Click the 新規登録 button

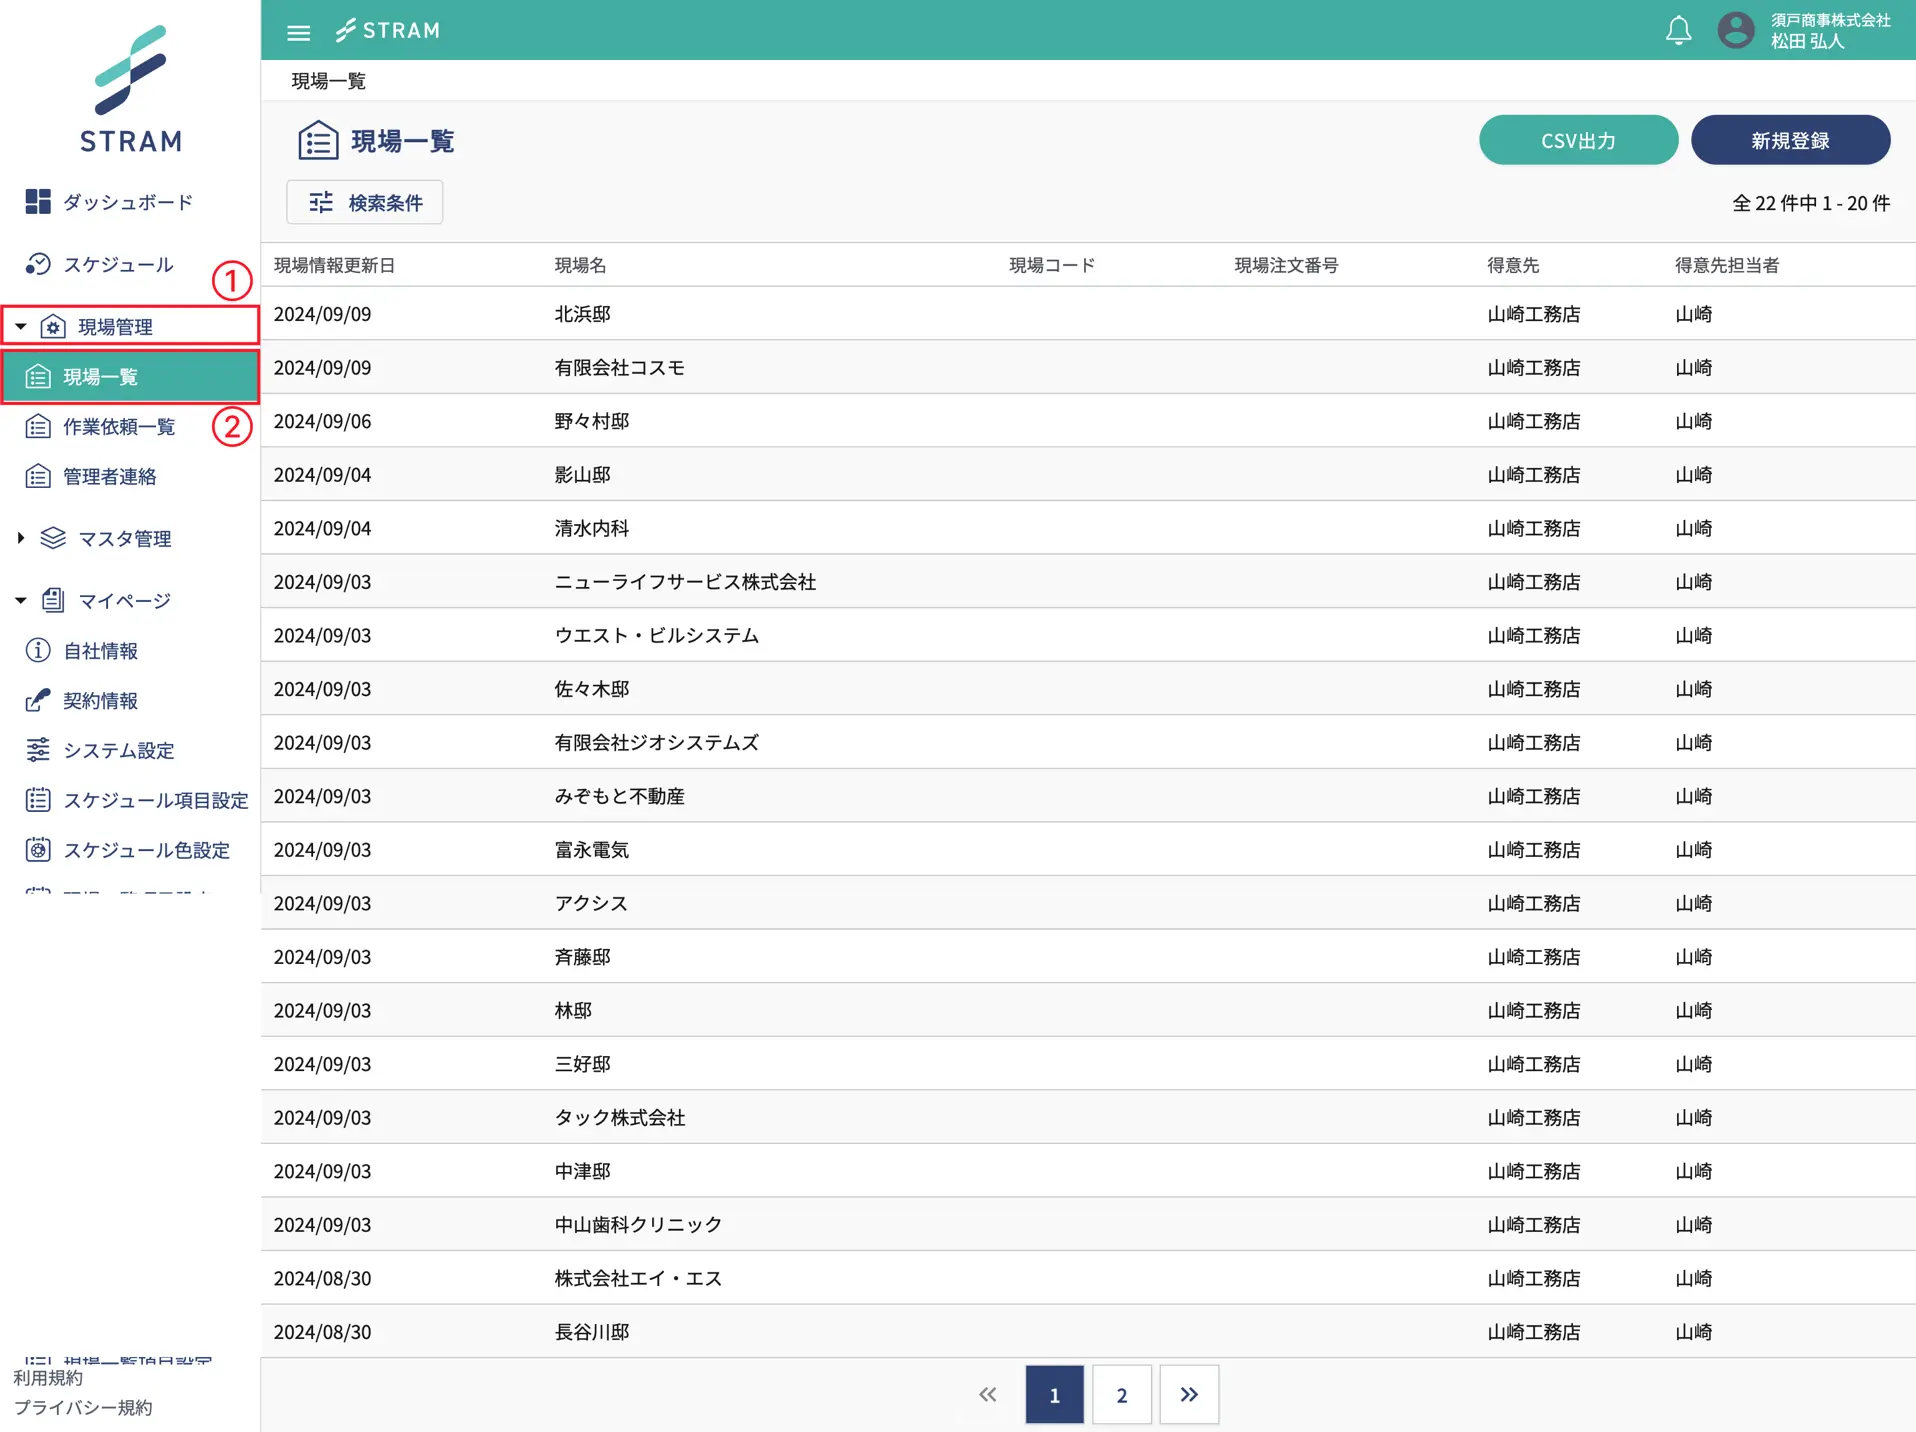click(1790, 141)
